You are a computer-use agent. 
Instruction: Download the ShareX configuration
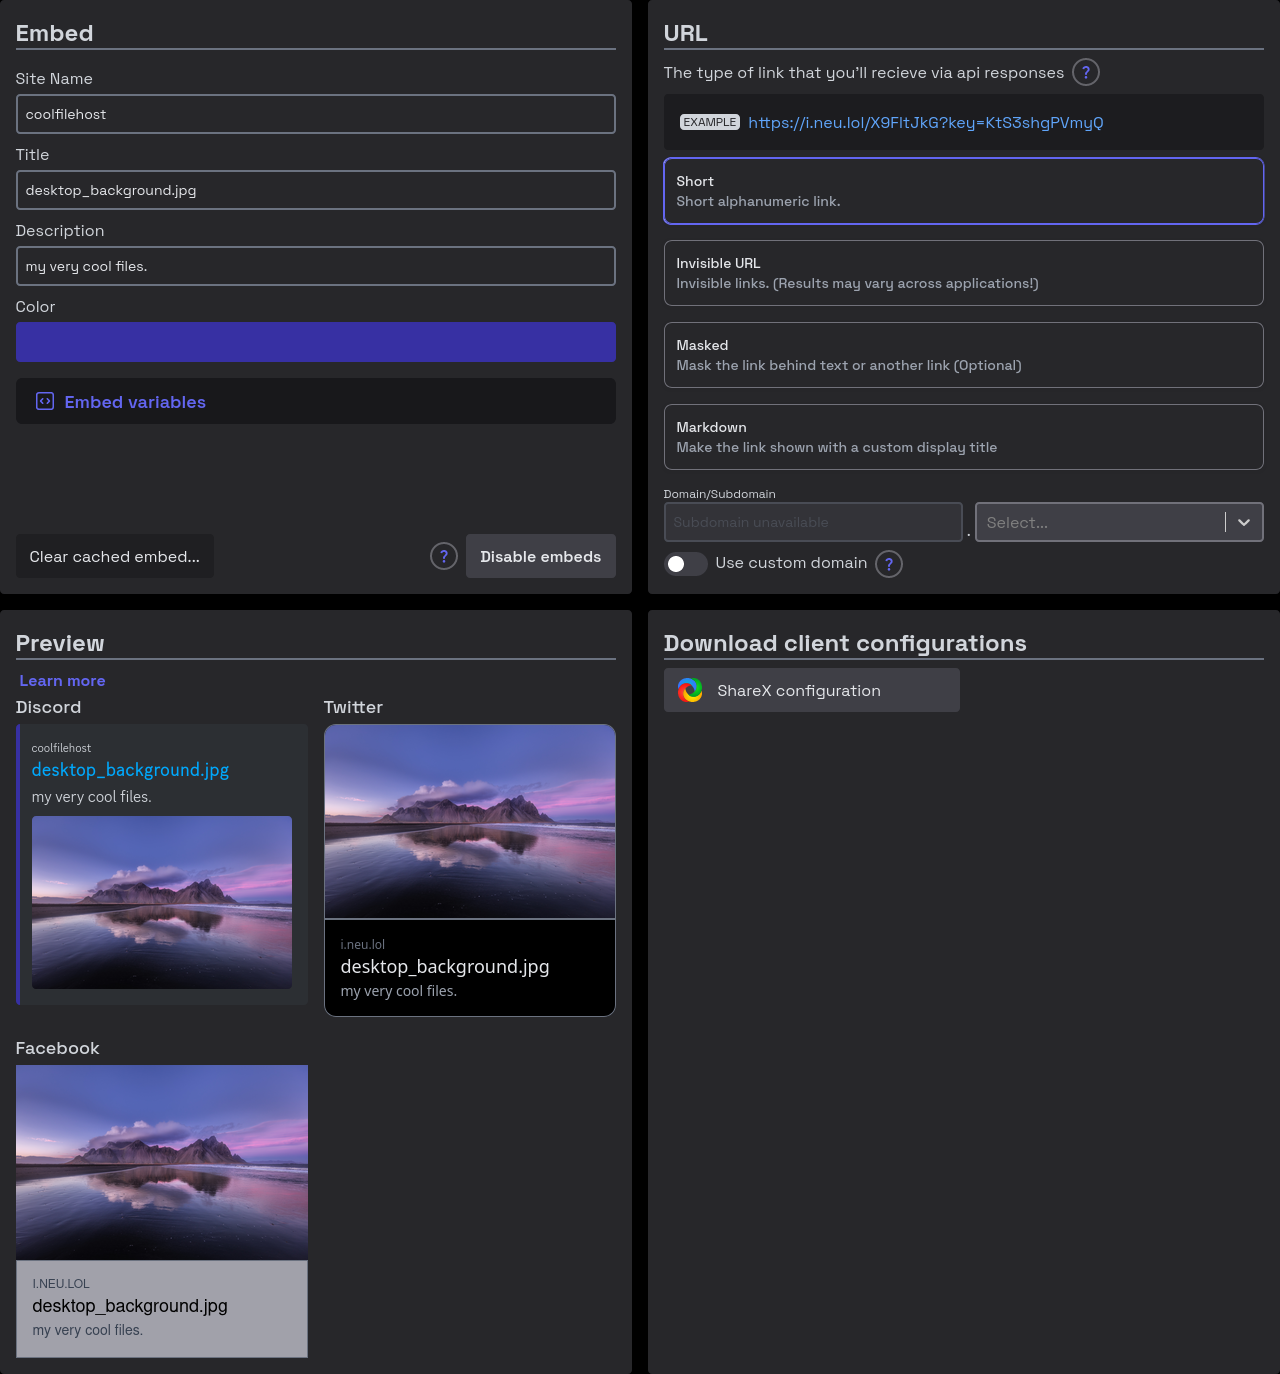tap(811, 690)
